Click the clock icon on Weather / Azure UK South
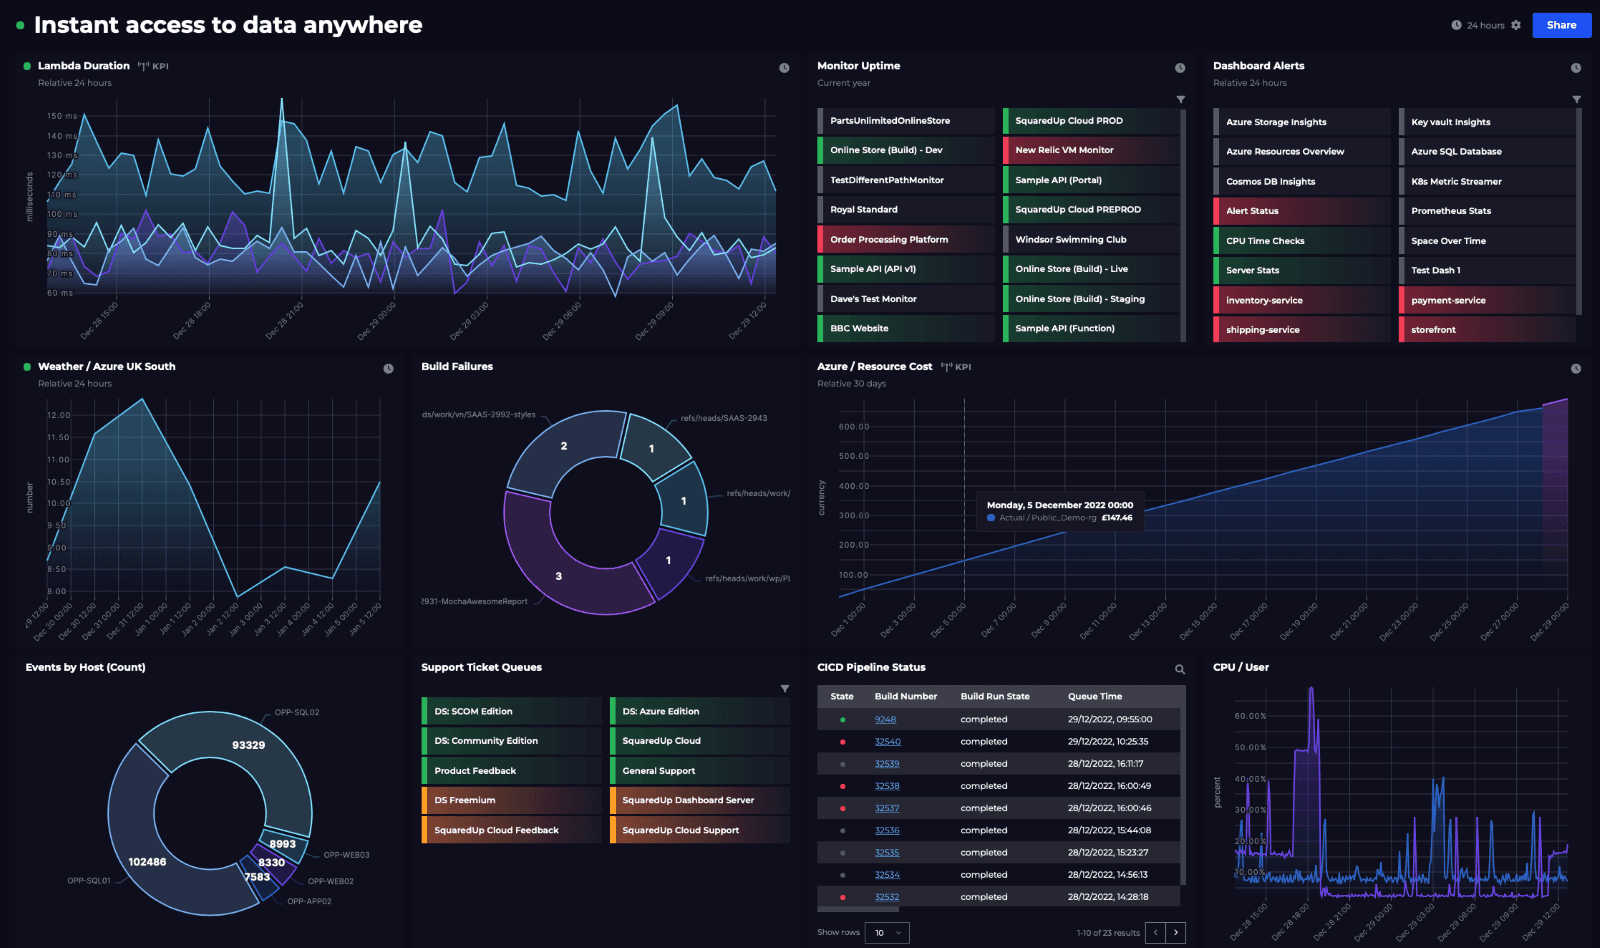1600x948 pixels. tap(389, 368)
